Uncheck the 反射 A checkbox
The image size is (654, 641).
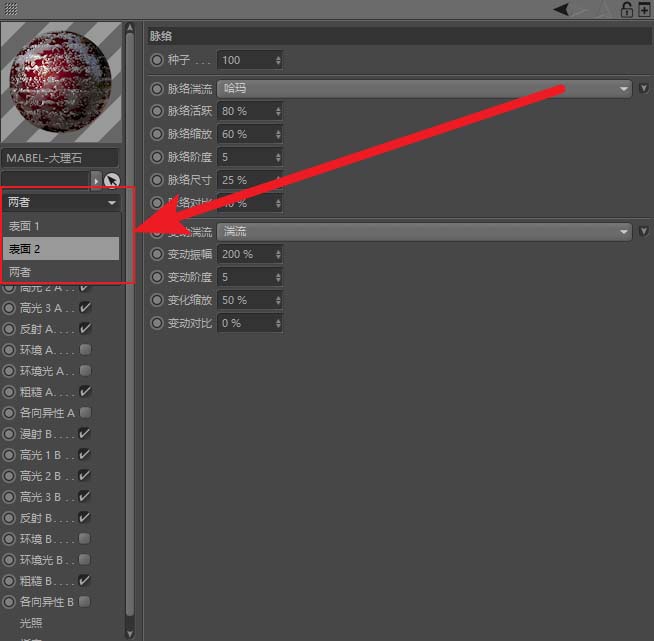coord(85,328)
